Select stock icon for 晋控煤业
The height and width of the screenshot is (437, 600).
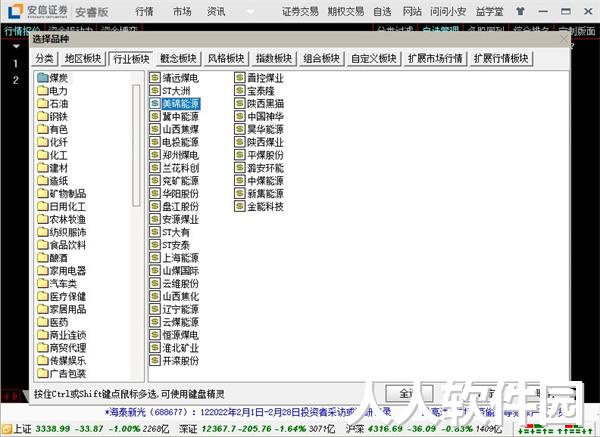[240, 78]
